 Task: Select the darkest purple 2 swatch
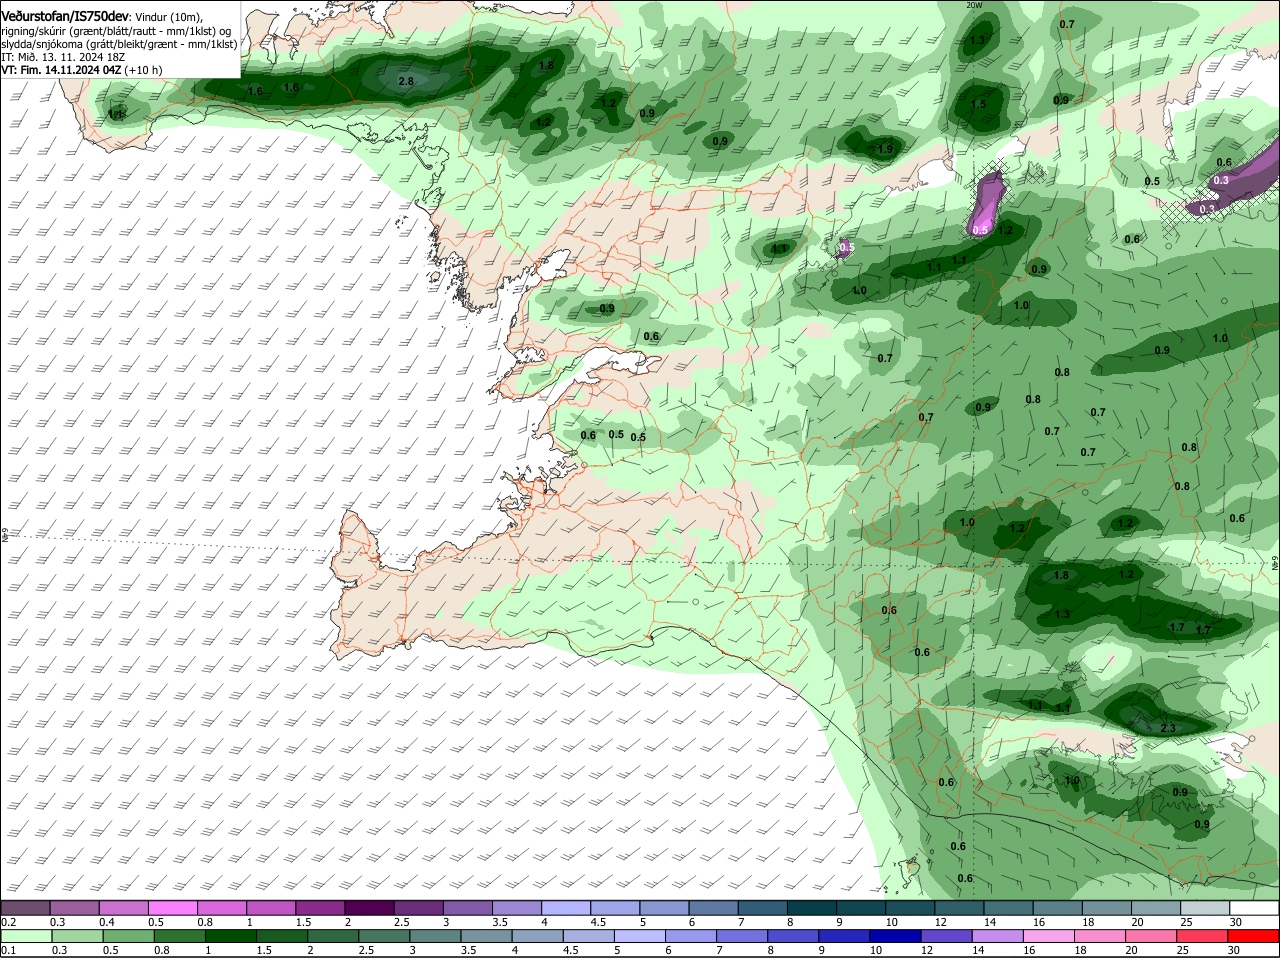(369, 908)
